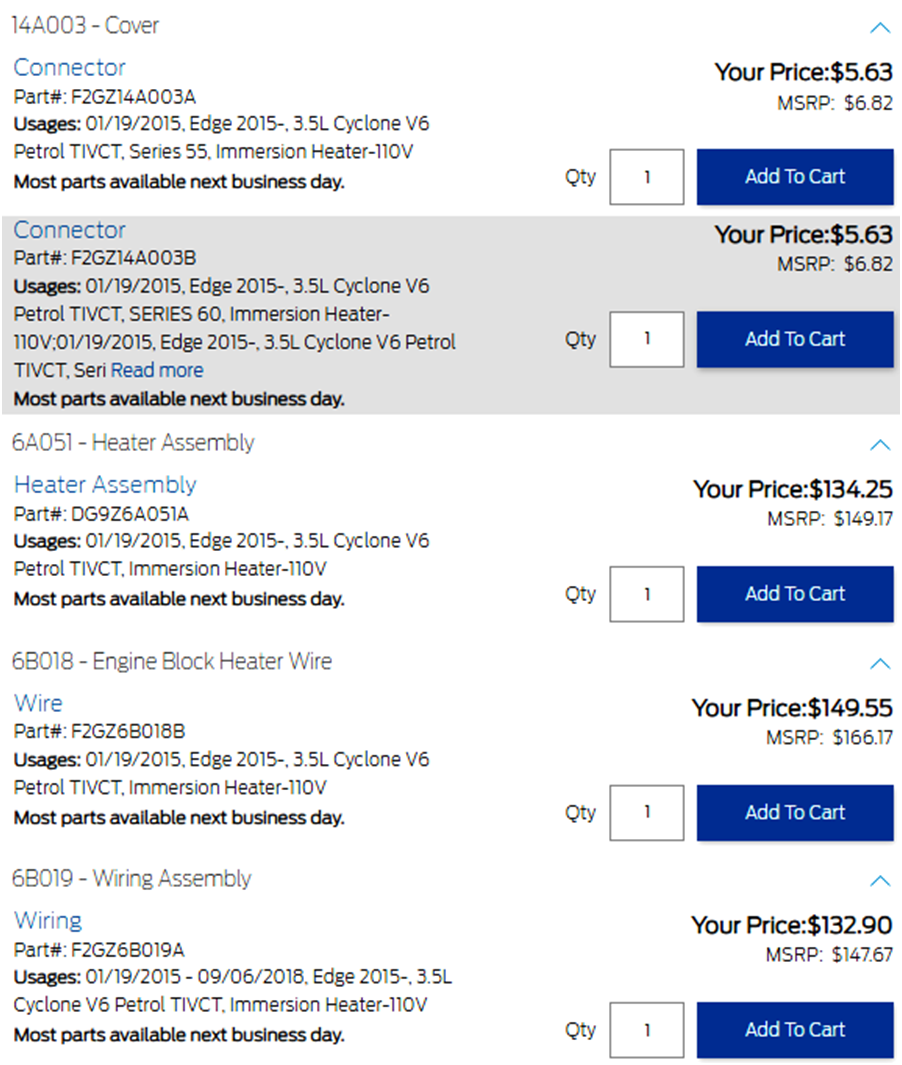This screenshot has height=1065, width=902.
Task: Add Connector F2GZ14A003A to cart
Action: [795, 177]
